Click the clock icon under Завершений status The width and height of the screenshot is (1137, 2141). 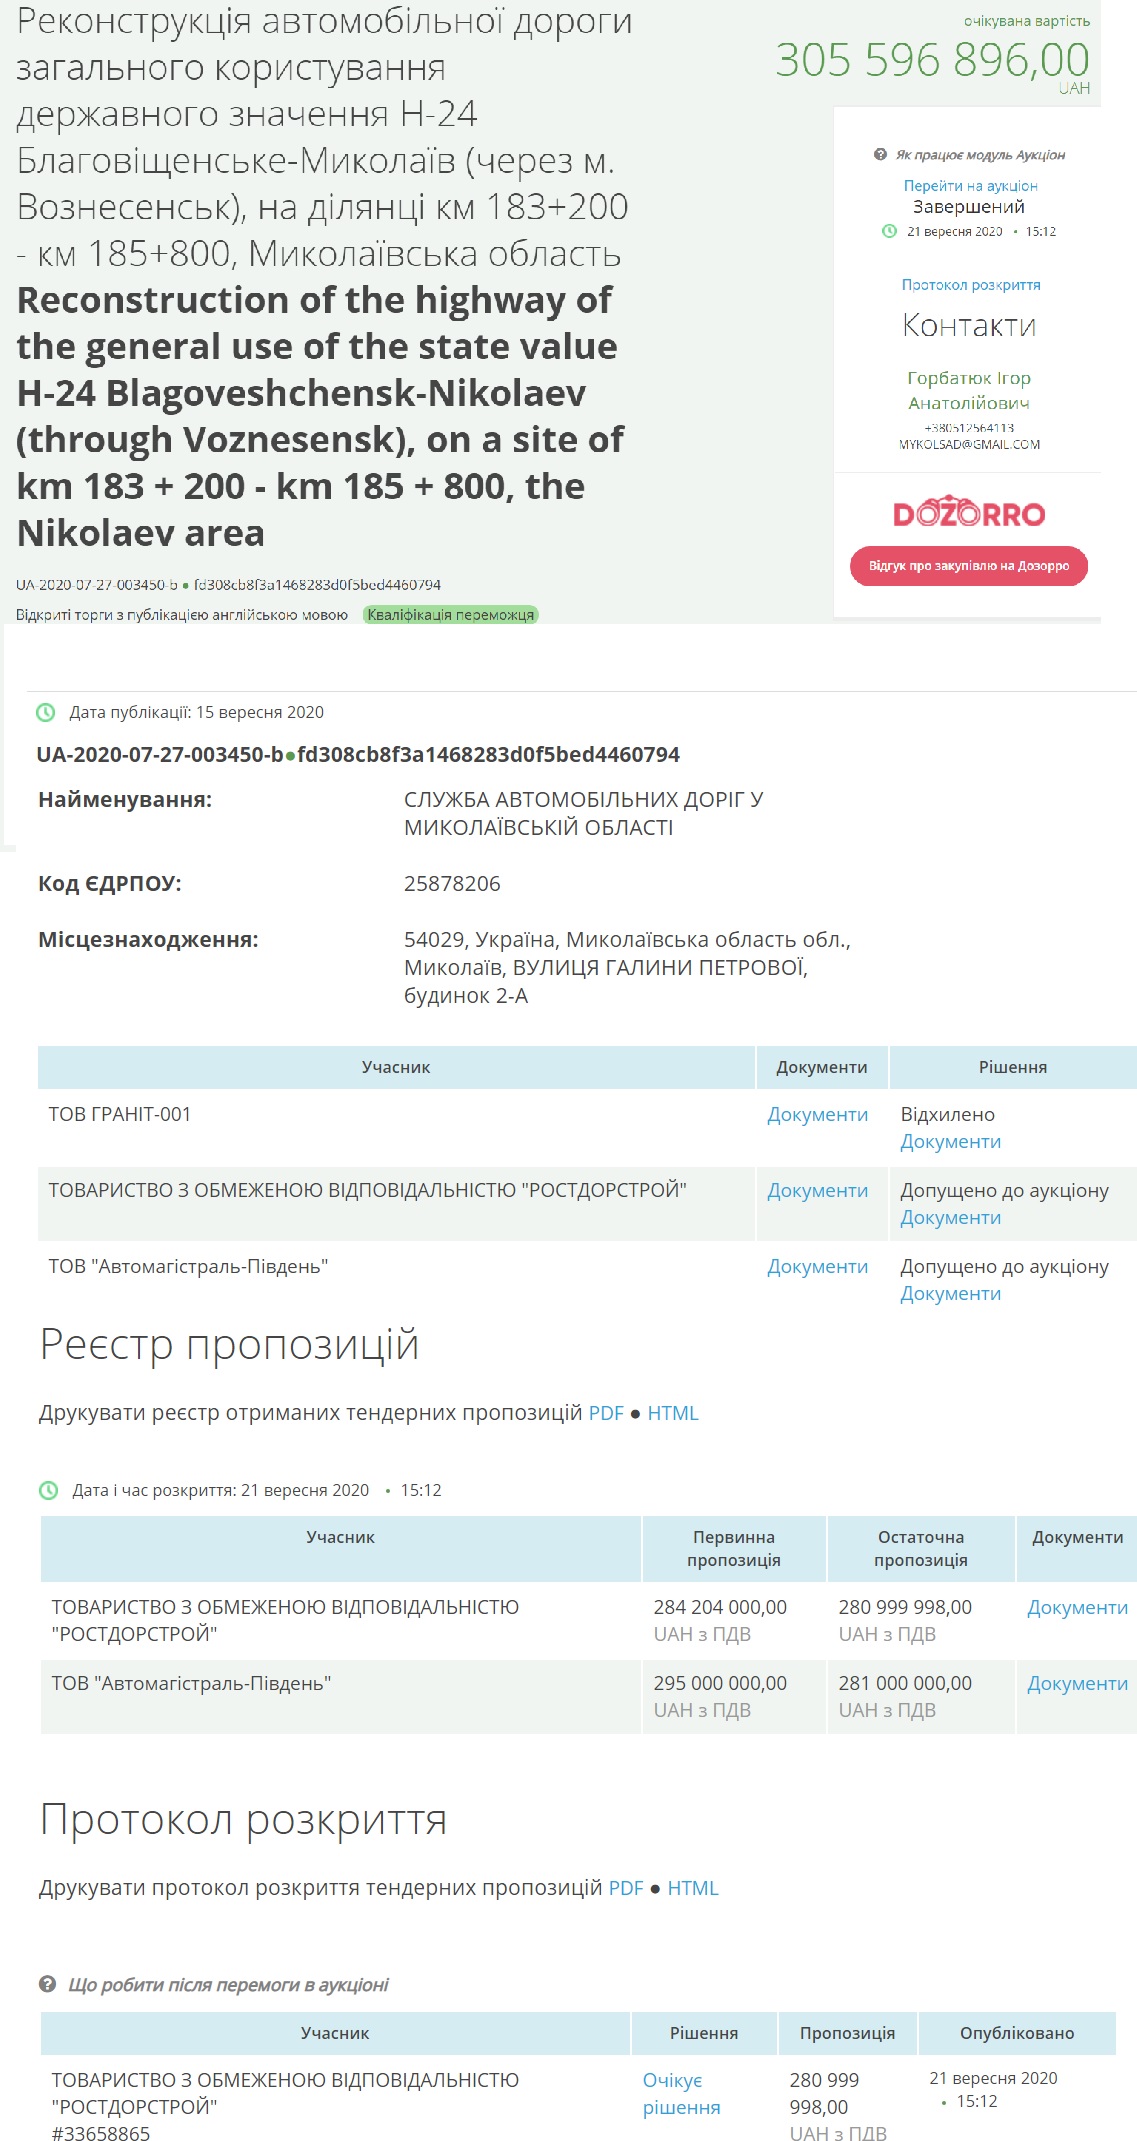point(889,232)
